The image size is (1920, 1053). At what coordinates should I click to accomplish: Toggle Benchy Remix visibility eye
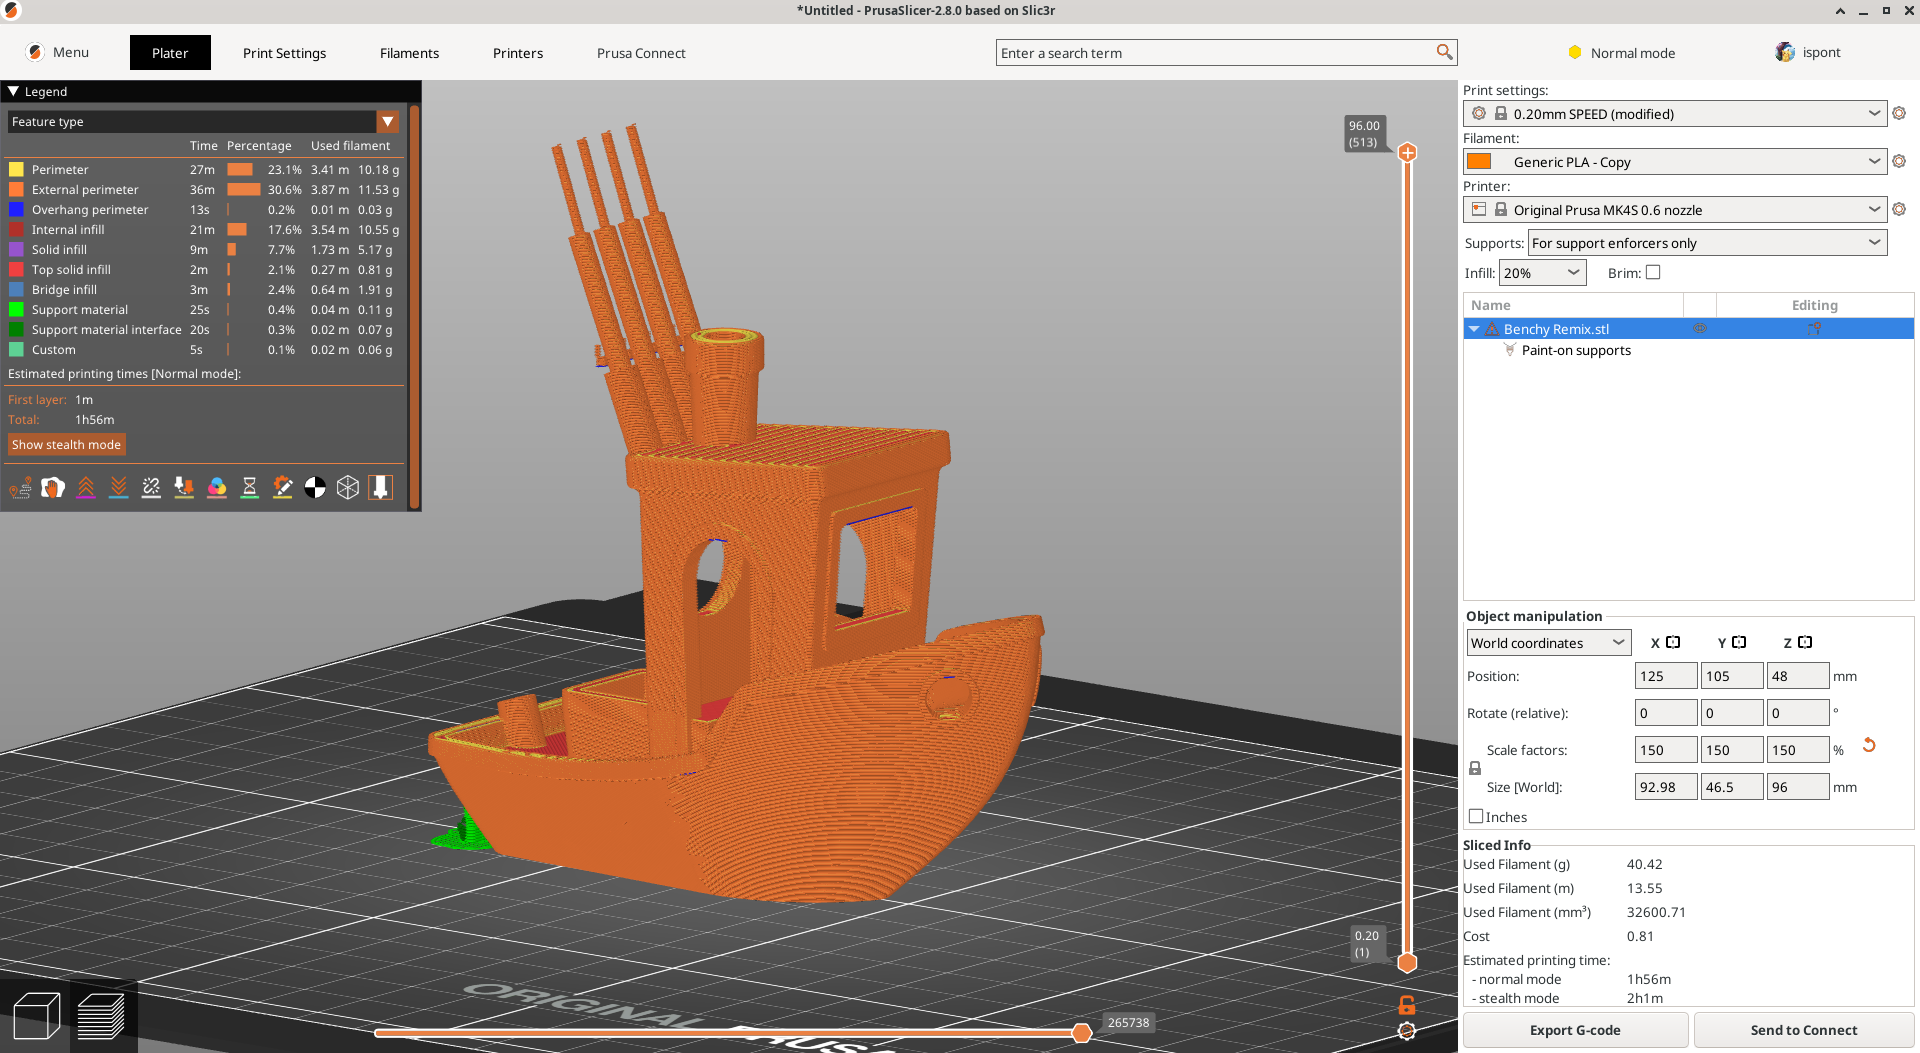1699,329
